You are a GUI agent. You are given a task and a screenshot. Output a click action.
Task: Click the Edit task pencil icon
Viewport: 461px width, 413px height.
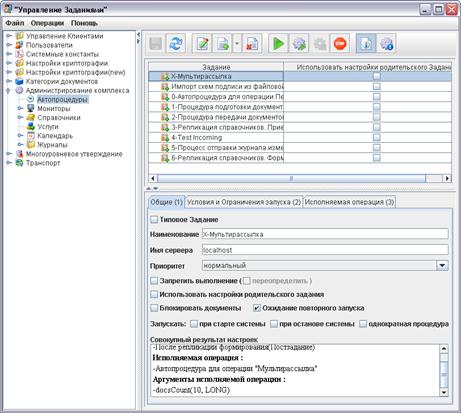tap(202, 44)
